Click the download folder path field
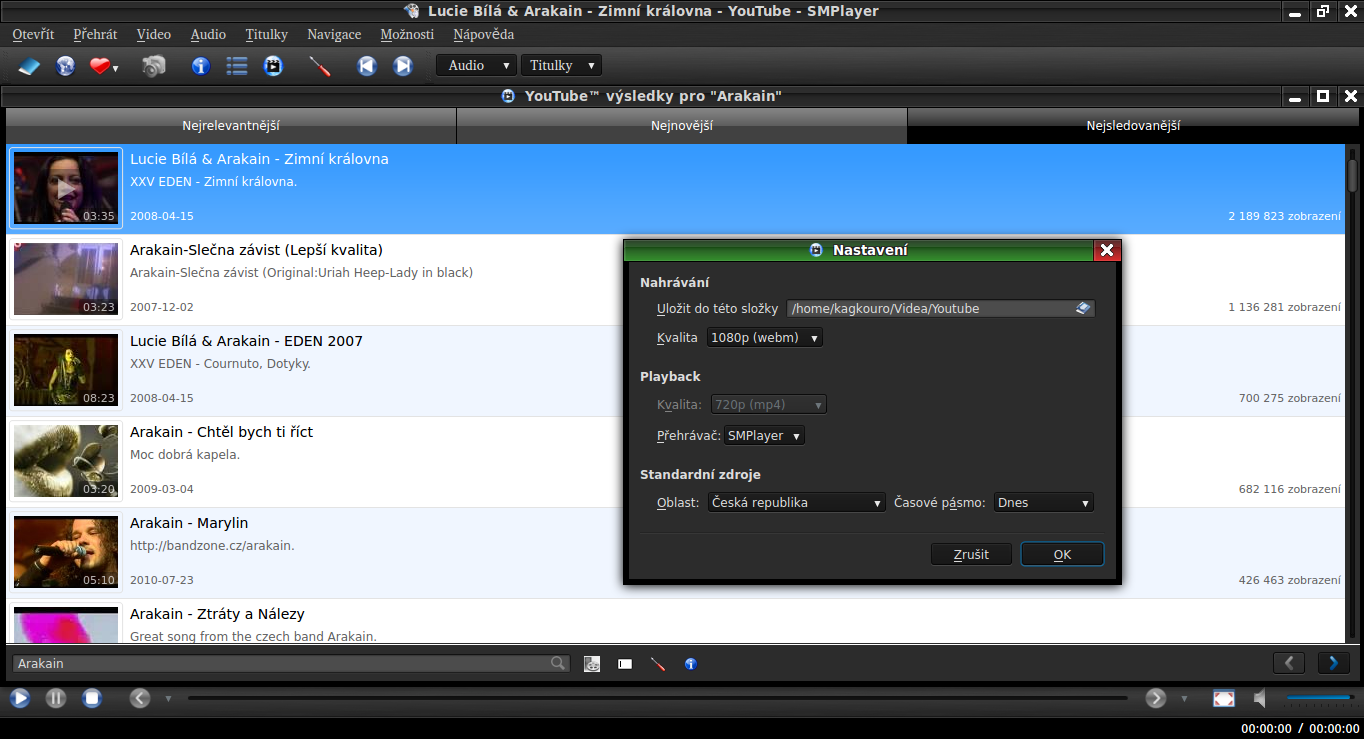This screenshot has width=1364, height=739. tap(941, 308)
